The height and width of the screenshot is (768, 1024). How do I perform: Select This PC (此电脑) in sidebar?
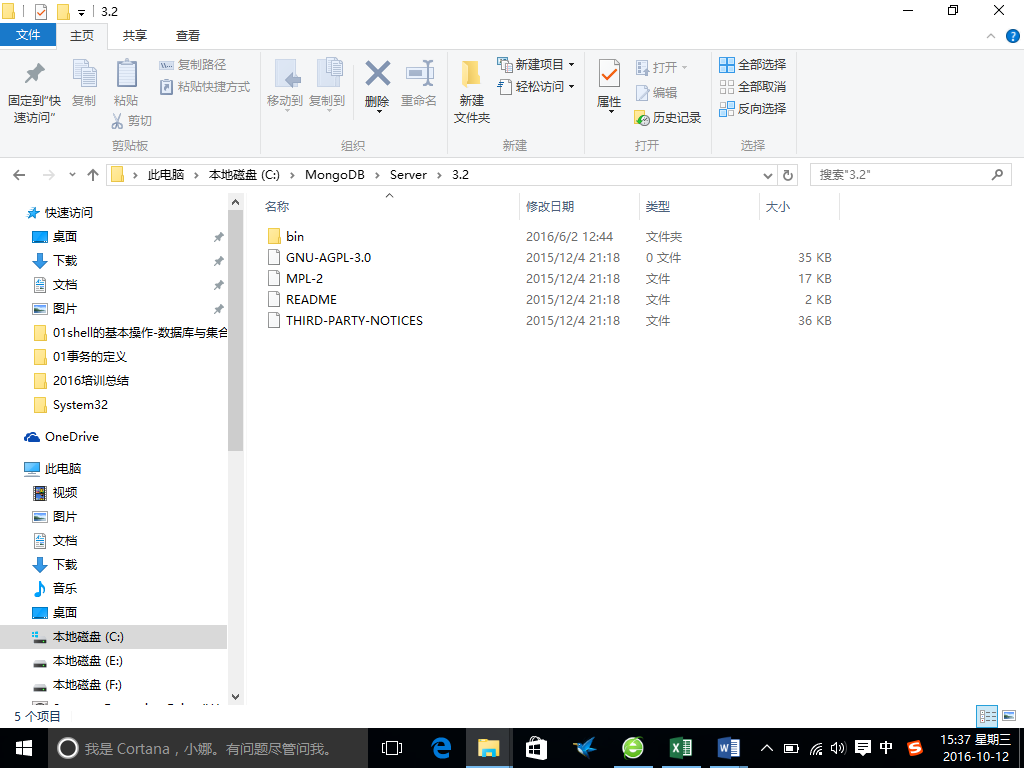click(53, 468)
